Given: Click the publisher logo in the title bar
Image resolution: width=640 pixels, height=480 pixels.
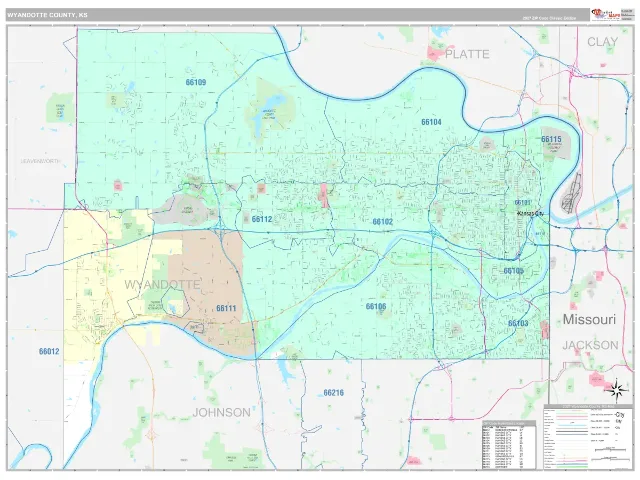Looking at the screenshot, I should point(606,15).
